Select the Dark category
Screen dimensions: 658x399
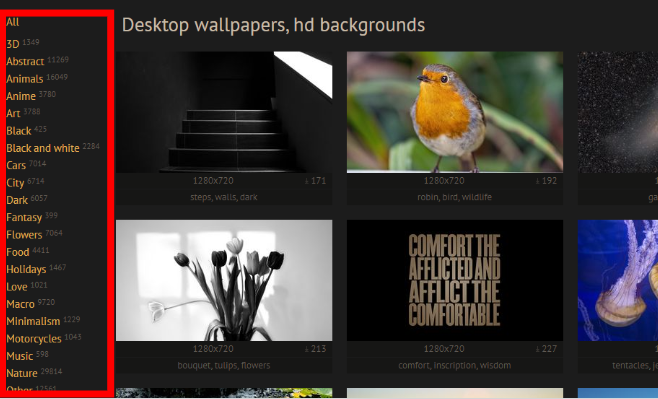click(x=17, y=200)
